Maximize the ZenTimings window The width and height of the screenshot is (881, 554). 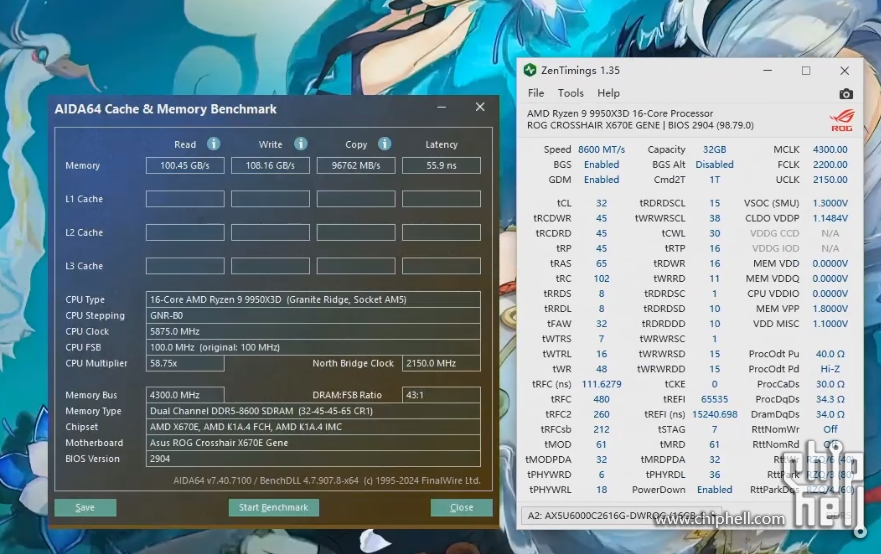point(806,71)
